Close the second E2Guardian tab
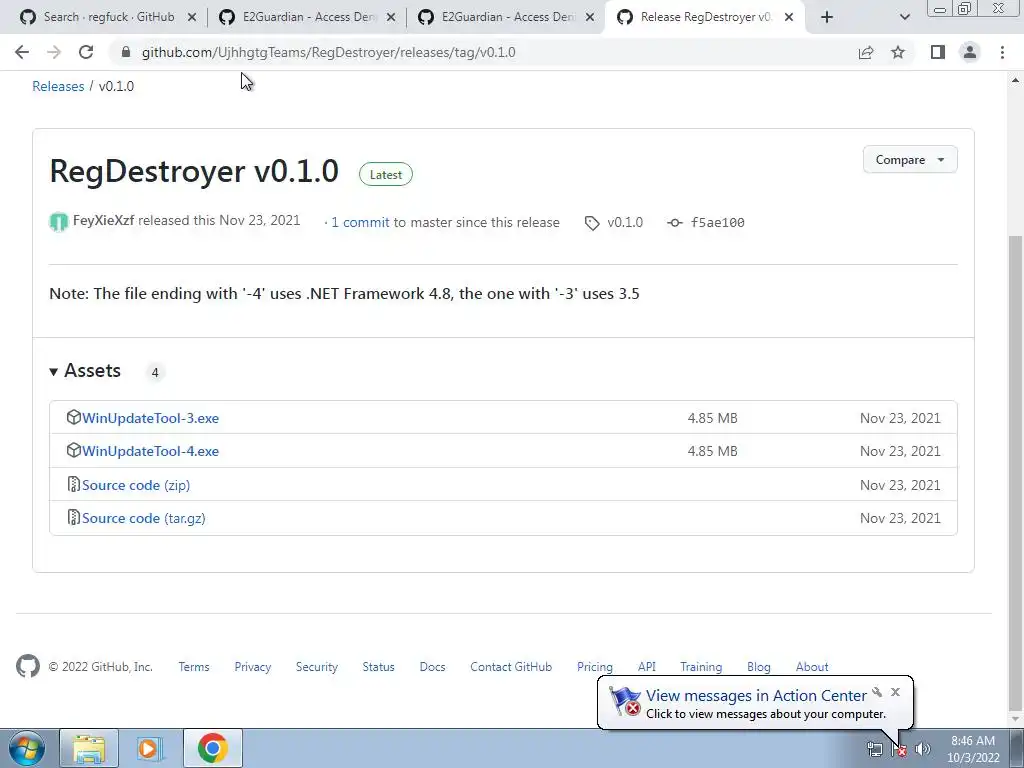Screen dimensions: 1024x768 coord(590,17)
